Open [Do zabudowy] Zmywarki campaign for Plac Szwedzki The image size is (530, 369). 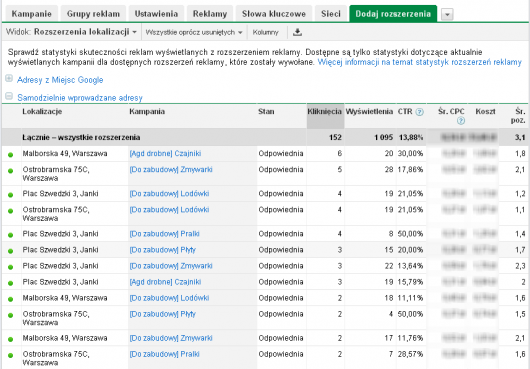(171, 266)
